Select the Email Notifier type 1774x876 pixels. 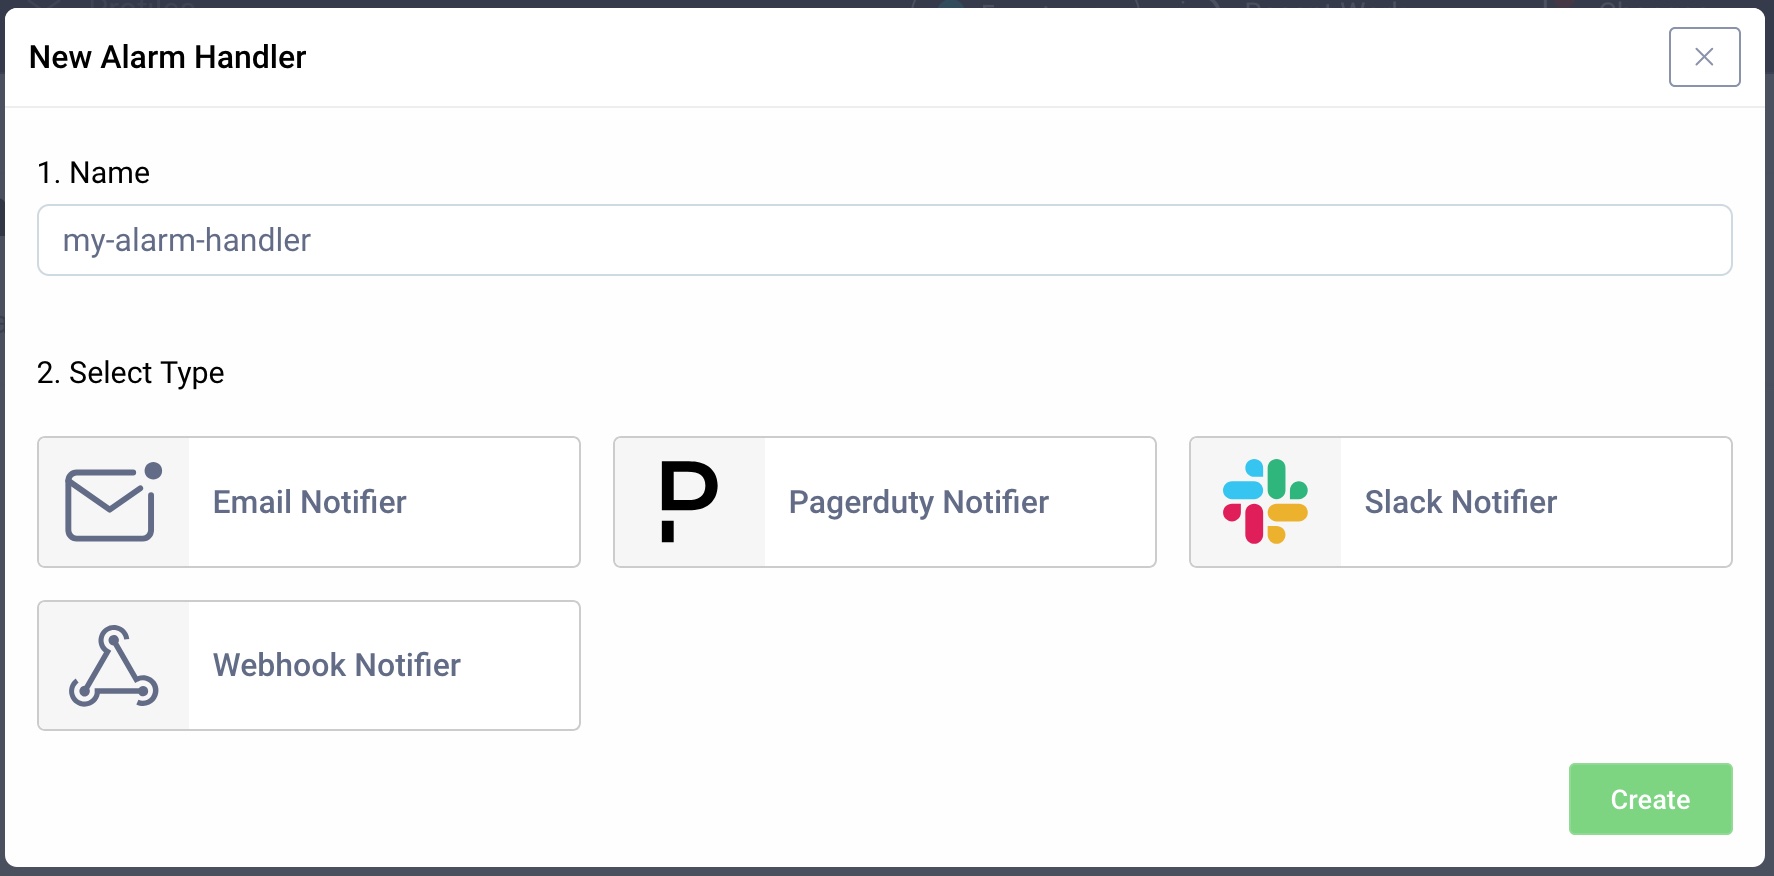[x=308, y=502]
